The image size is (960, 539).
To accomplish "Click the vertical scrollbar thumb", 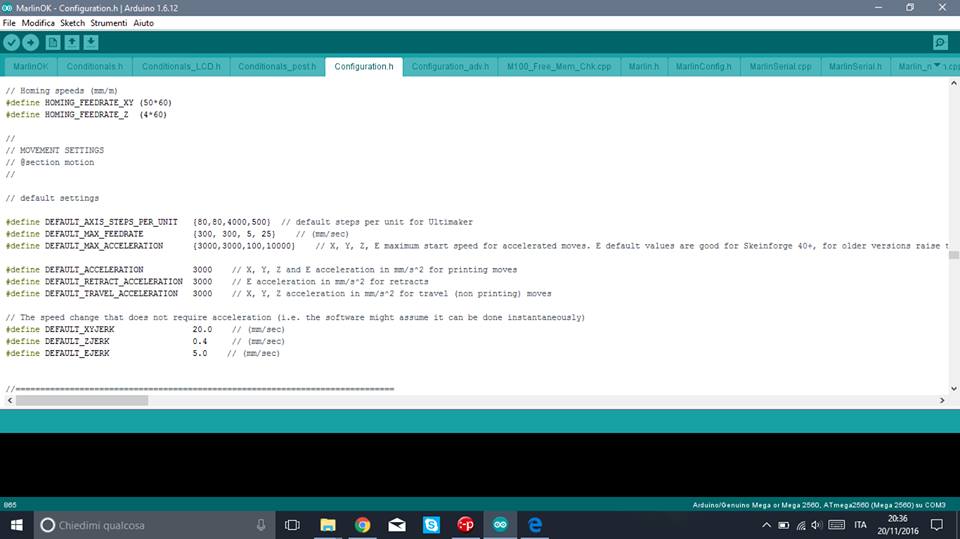I will (x=954, y=255).
